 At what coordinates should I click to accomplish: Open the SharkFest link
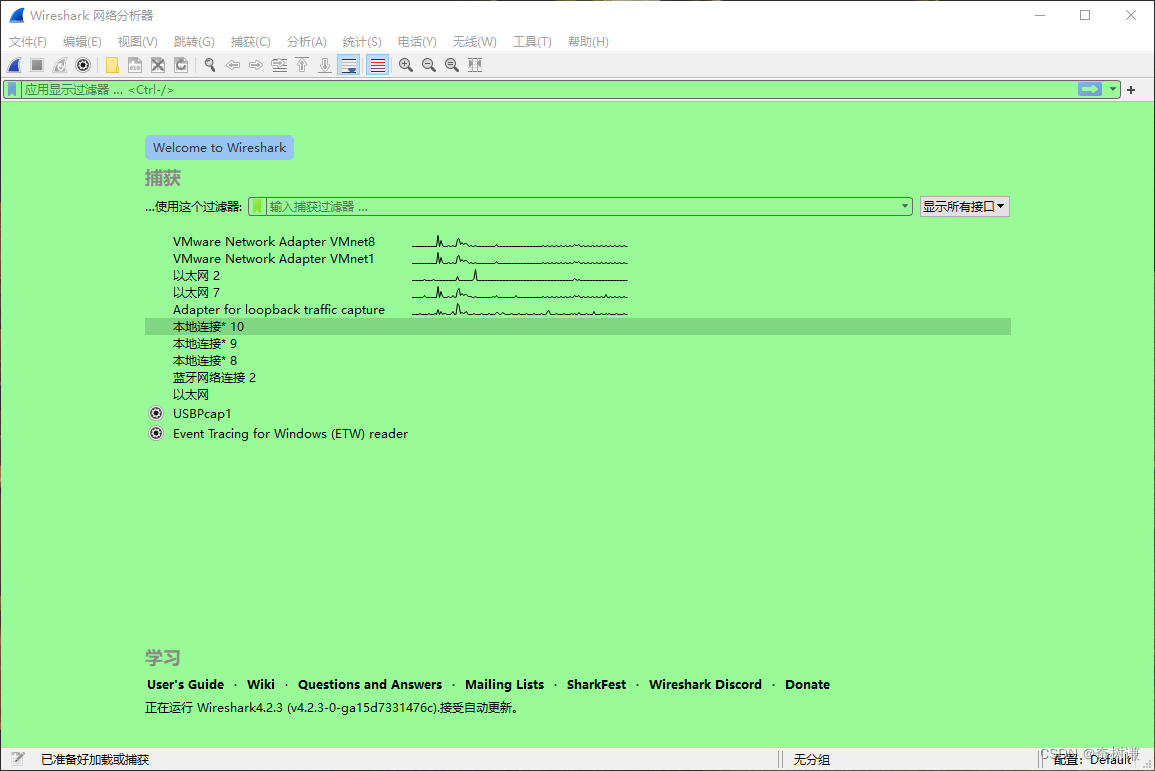pos(596,684)
